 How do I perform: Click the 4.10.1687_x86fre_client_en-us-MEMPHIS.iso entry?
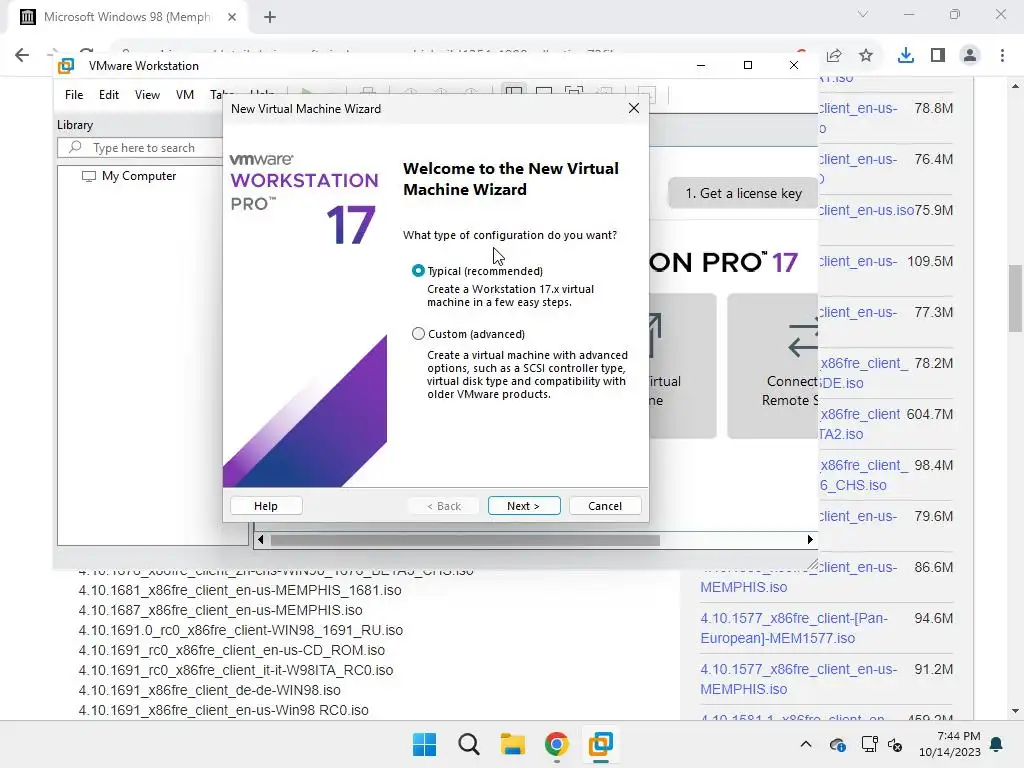(220, 610)
